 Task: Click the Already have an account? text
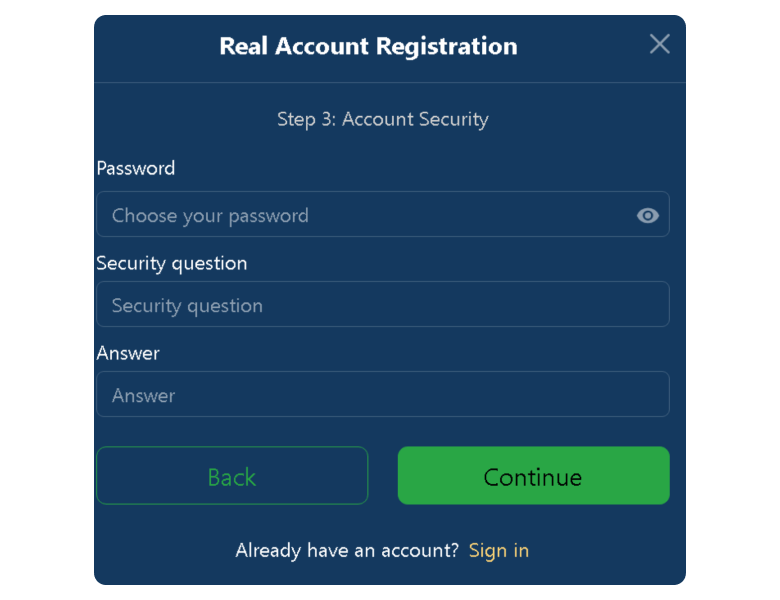click(347, 550)
